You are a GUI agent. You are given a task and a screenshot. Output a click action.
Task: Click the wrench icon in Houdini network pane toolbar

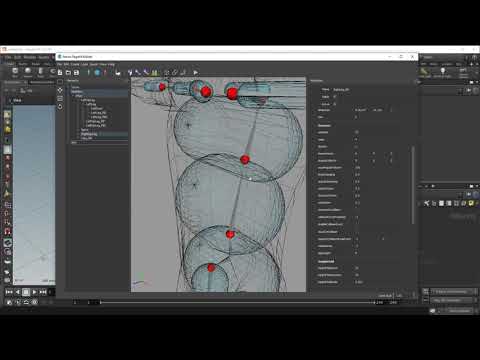pyautogui.click(x=426, y=203)
